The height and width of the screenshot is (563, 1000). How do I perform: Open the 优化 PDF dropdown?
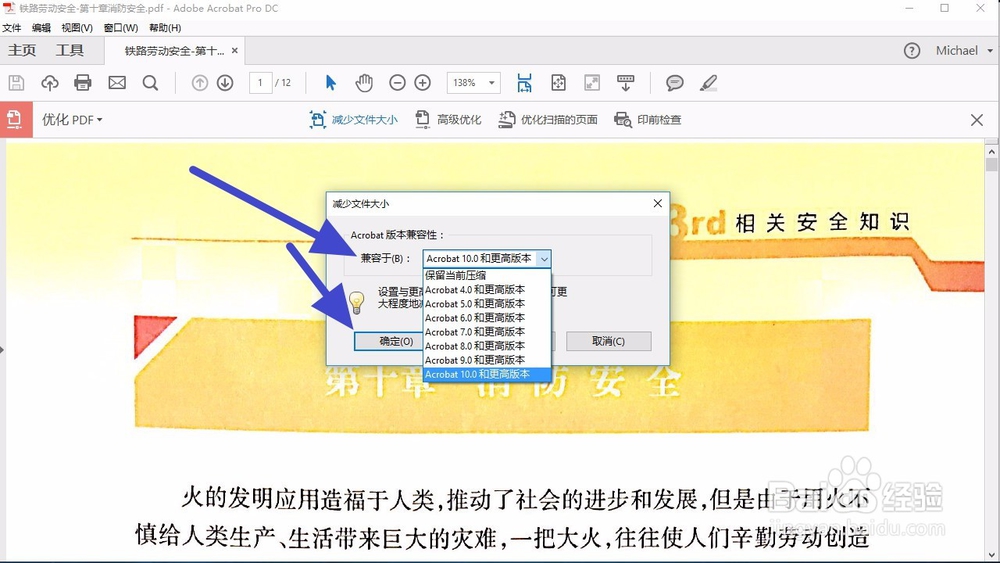point(72,120)
